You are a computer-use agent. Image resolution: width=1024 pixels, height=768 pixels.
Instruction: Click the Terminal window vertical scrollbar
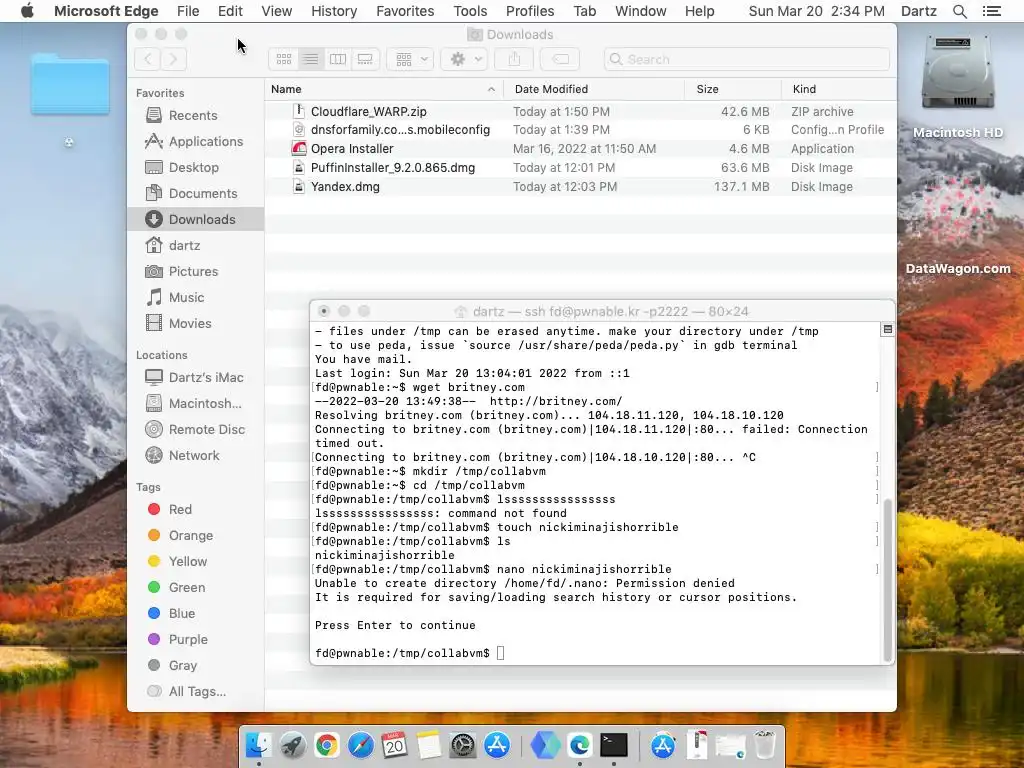888,581
